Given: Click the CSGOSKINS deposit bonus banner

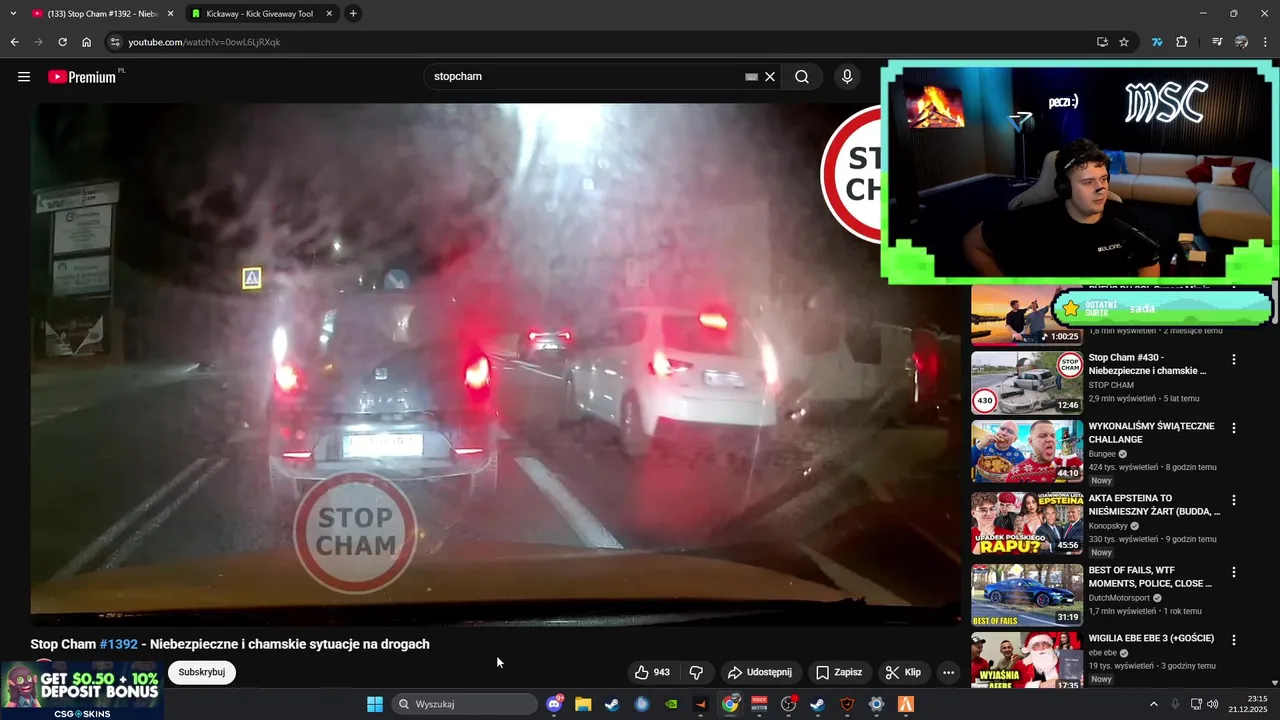Looking at the screenshot, I should pyautogui.click(x=82, y=690).
